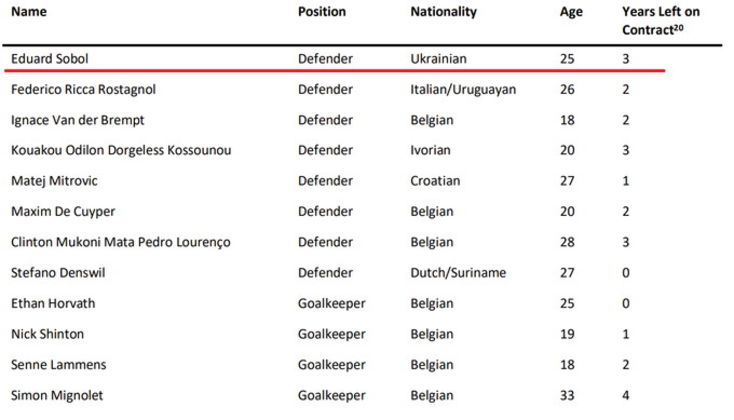734x420 pixels.
Task: Select Kouakou Odilon Dorgeless Kossounou's name
Action: point(121,150)
